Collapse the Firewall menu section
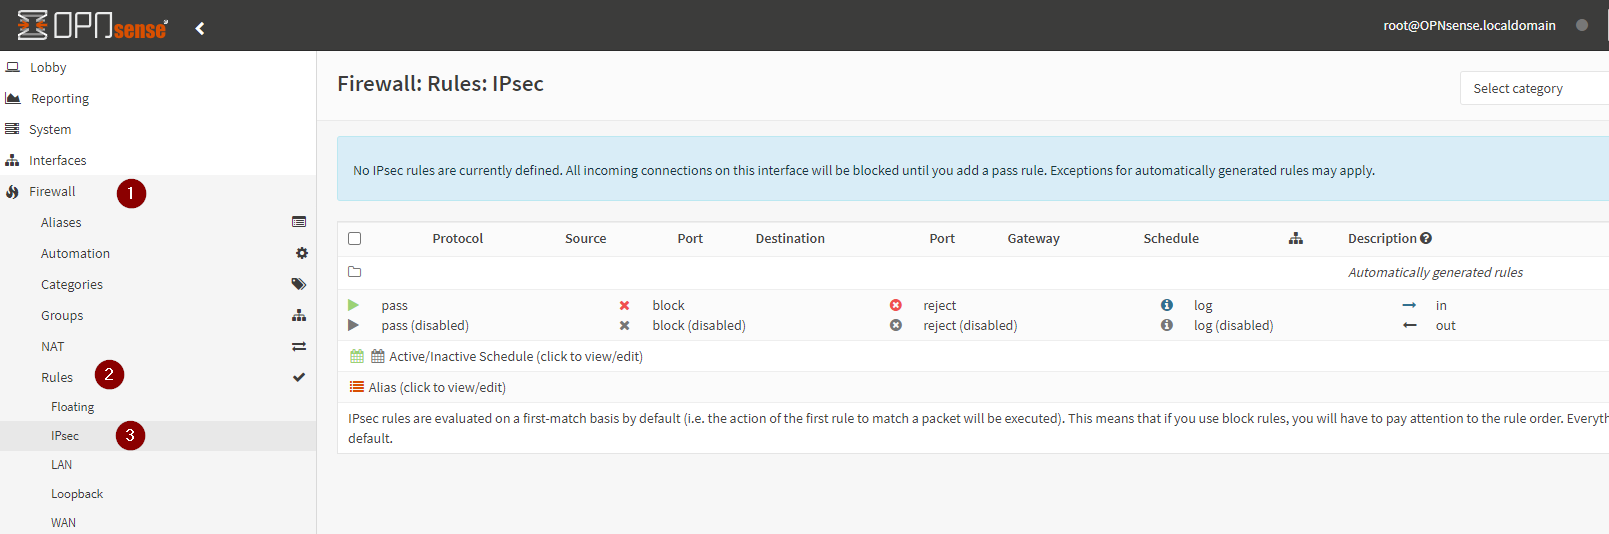Viewport: 1609px width, 534px height. click(x=52, y=191)
